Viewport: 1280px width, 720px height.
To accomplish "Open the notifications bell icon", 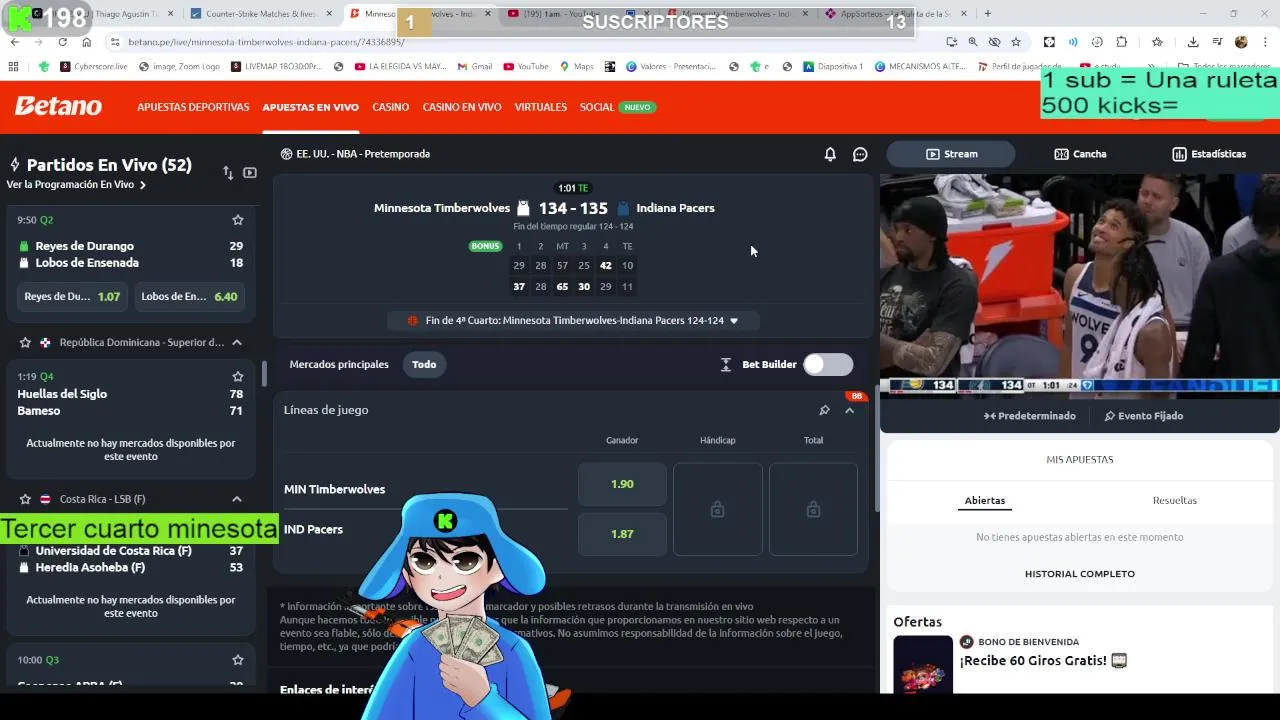I will 830,154.
